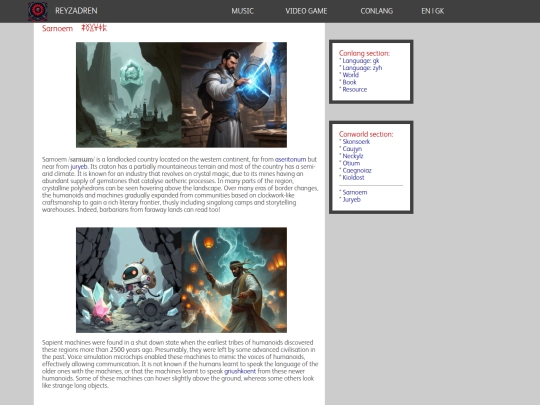Switch language via EN | GK
The height and width of the screenshot is (405, 540).
pos(433,11)
